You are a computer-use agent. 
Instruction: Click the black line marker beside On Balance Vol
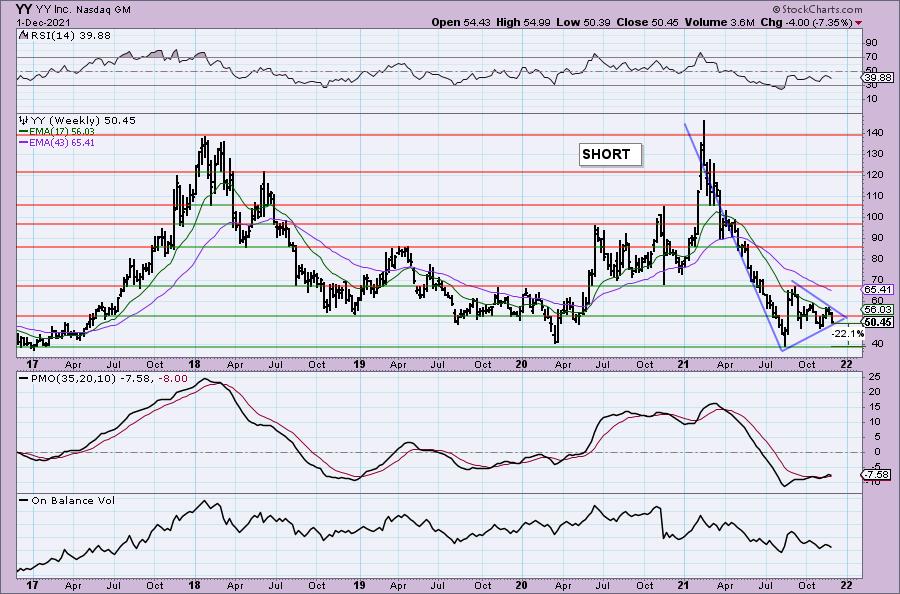[24, 500]
